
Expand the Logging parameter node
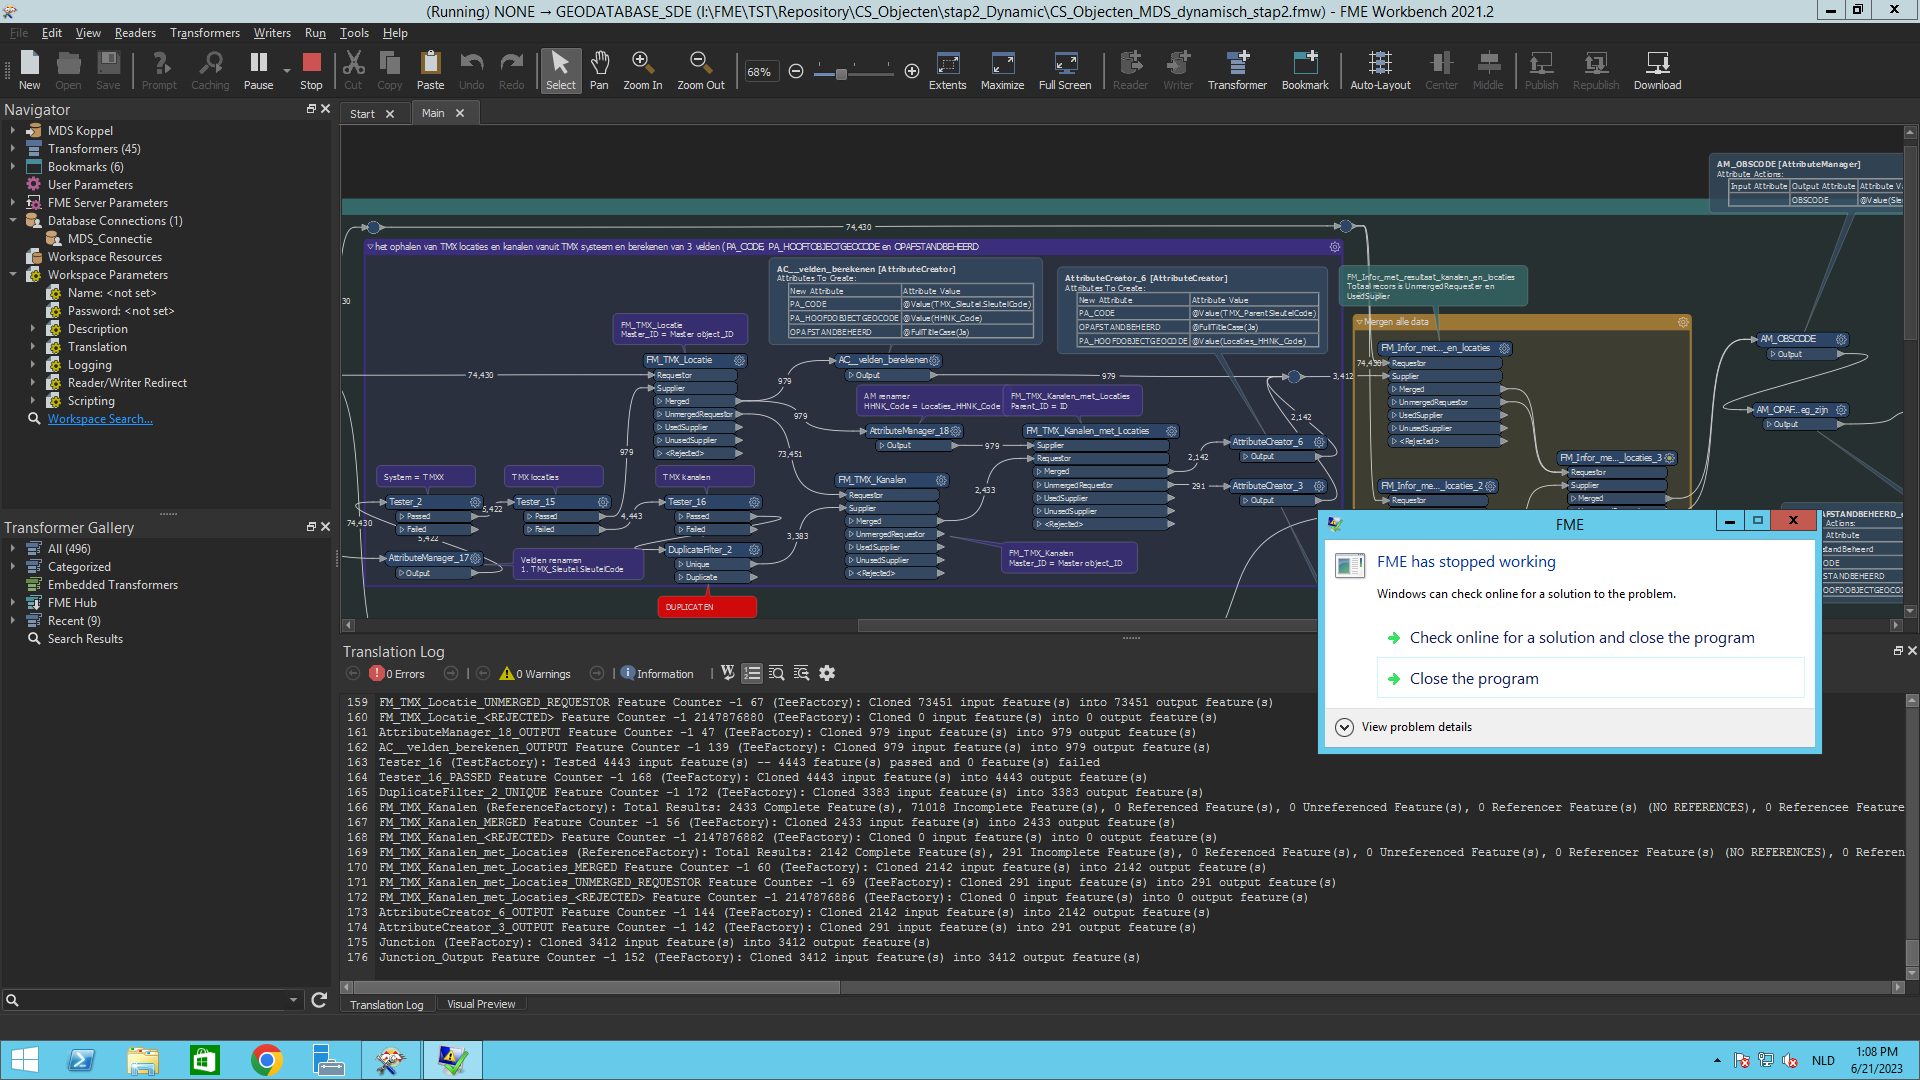[33, 365]
